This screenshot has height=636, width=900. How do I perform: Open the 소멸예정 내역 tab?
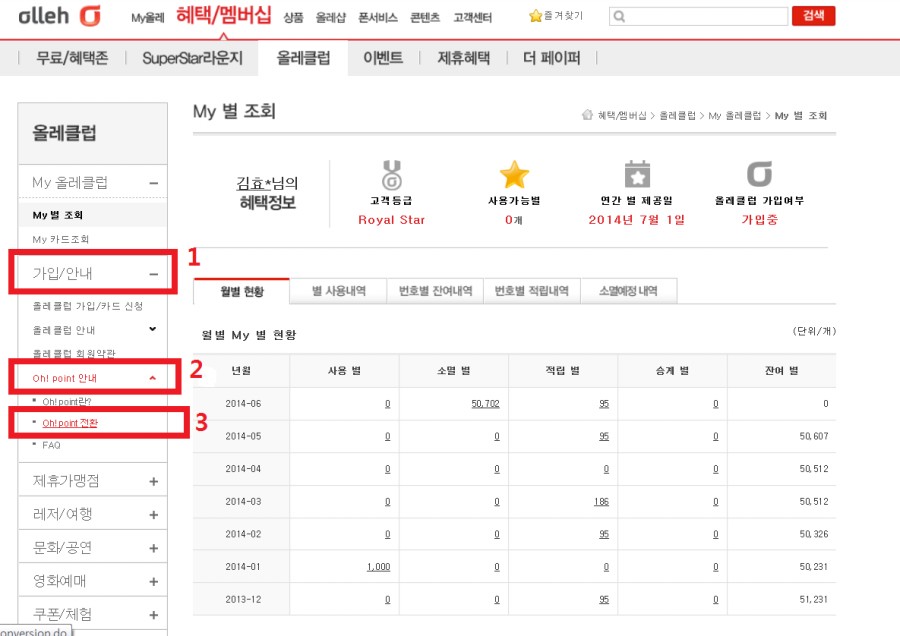click(628, 291)
